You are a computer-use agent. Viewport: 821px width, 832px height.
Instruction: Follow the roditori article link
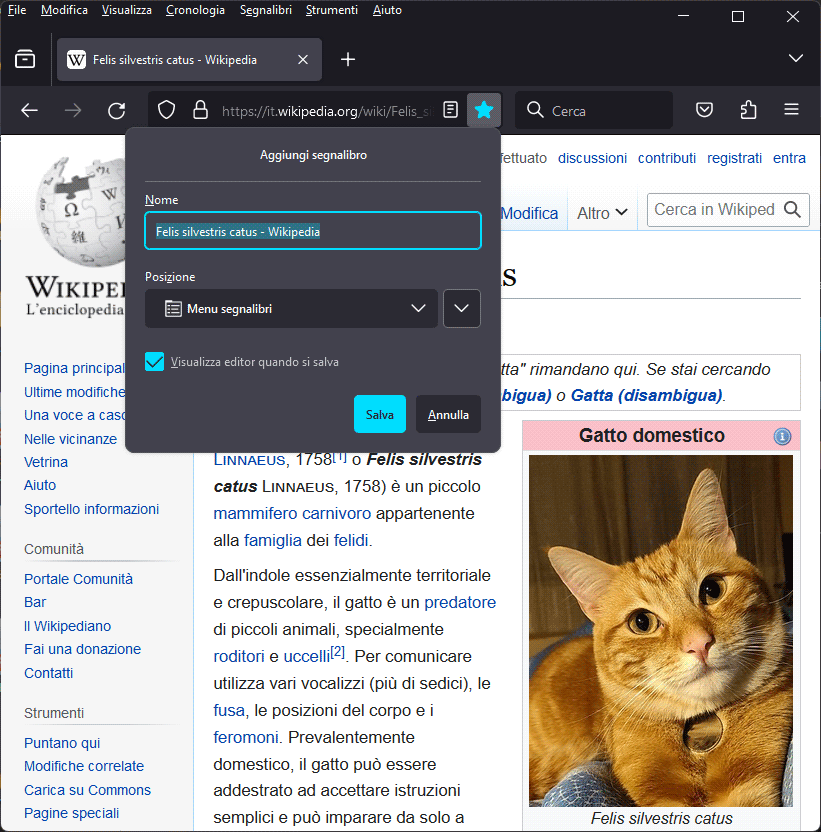point(239,656)
